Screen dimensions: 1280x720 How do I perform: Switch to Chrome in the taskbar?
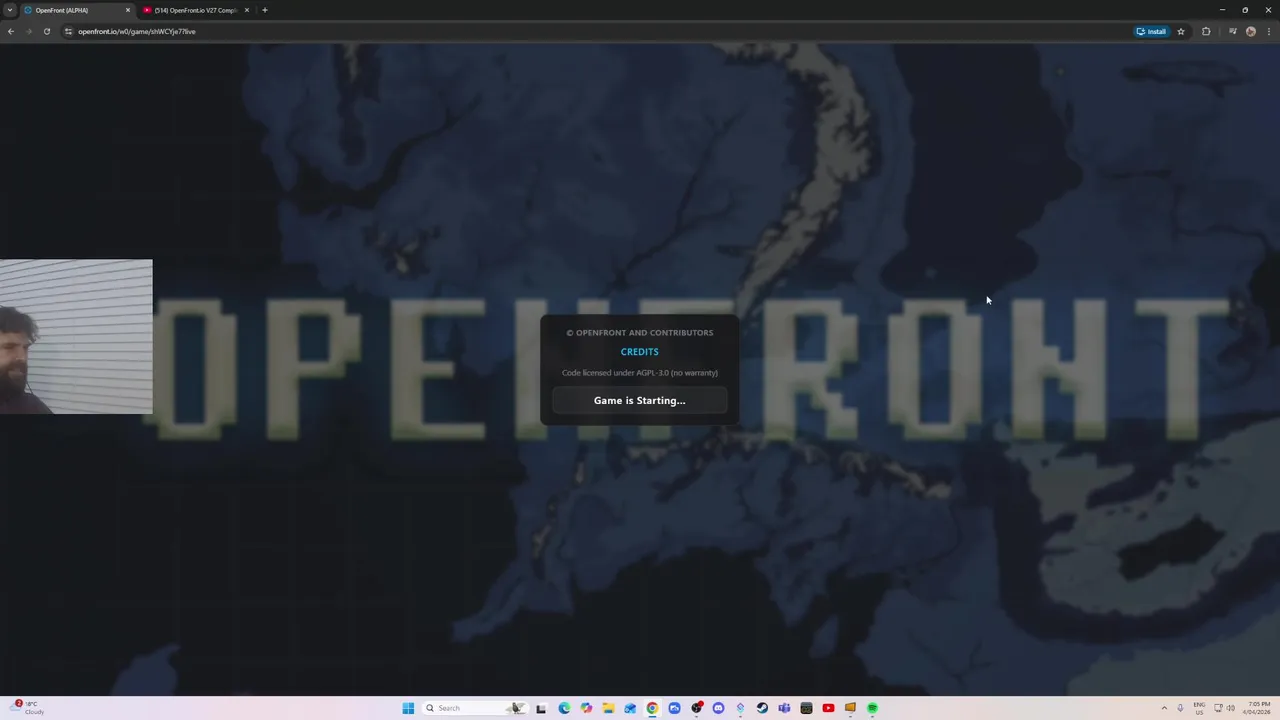click(x=652, y=708)
